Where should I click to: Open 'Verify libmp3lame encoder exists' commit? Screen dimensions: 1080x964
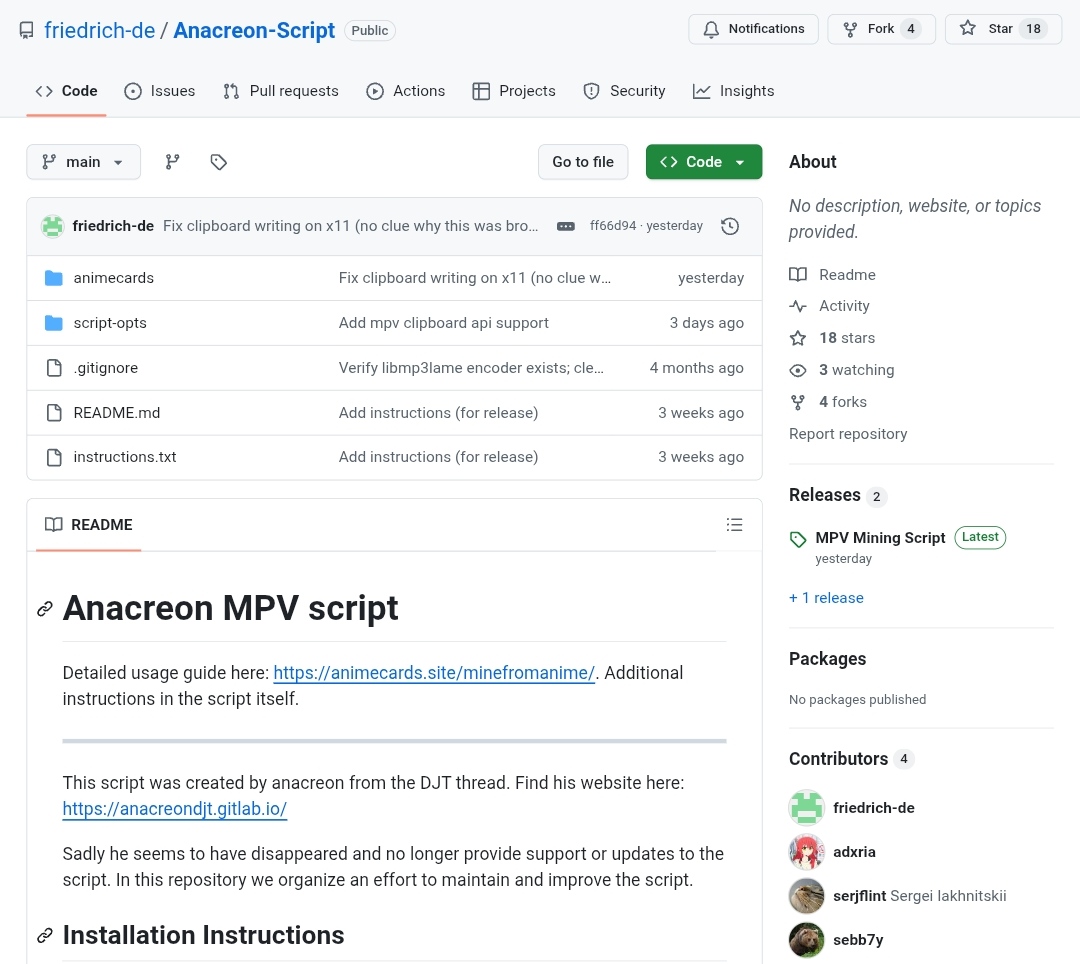pos(471,368)
